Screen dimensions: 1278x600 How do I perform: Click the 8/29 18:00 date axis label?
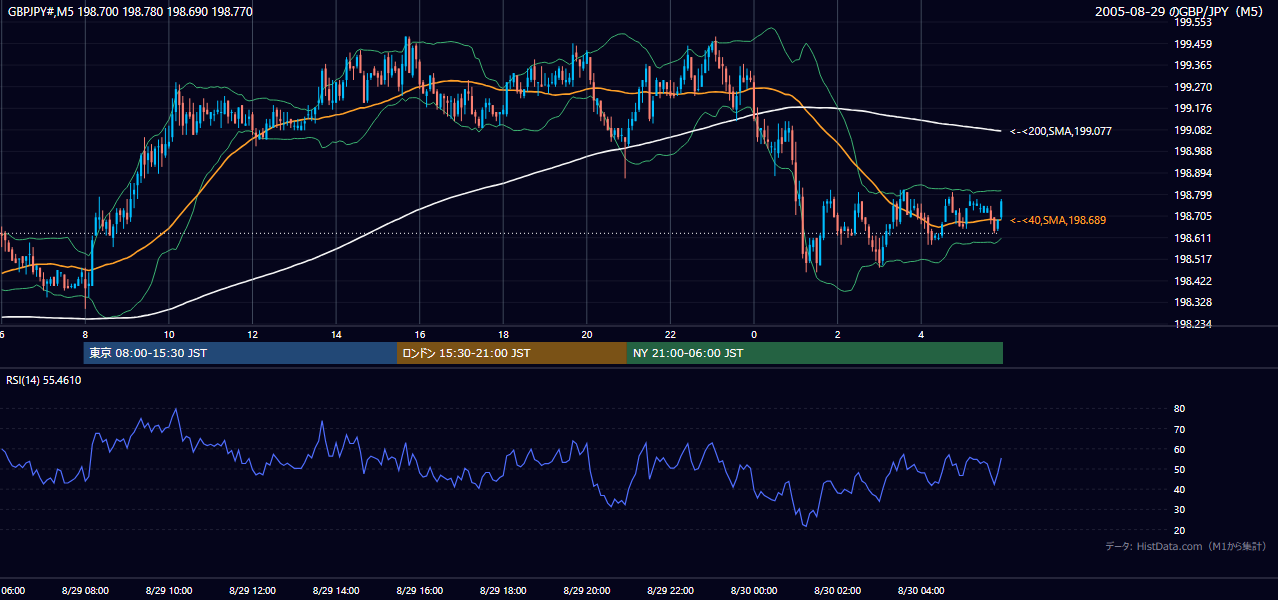(503, 591)
